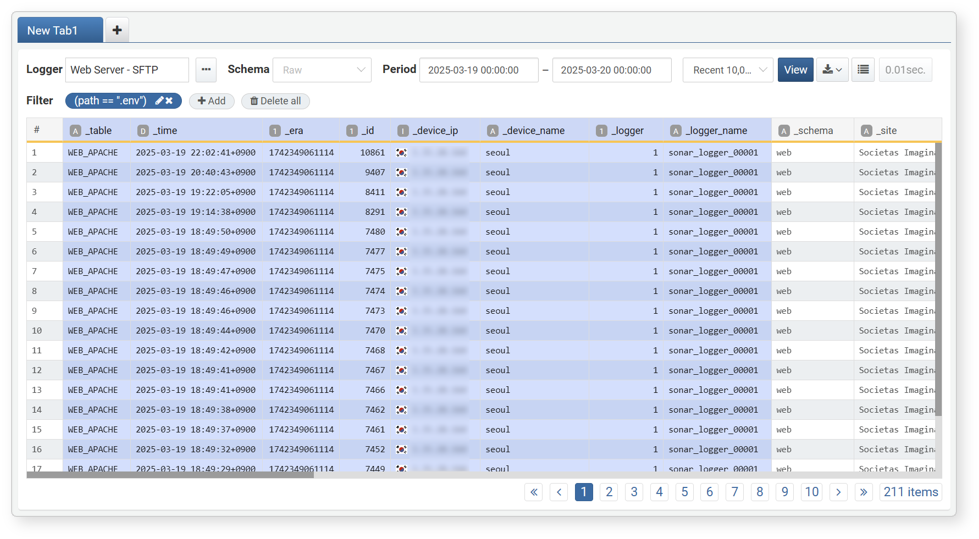Run the query with View button
Image resolution: width=979 pixels, height=539 pixels.
click(795, 70)
